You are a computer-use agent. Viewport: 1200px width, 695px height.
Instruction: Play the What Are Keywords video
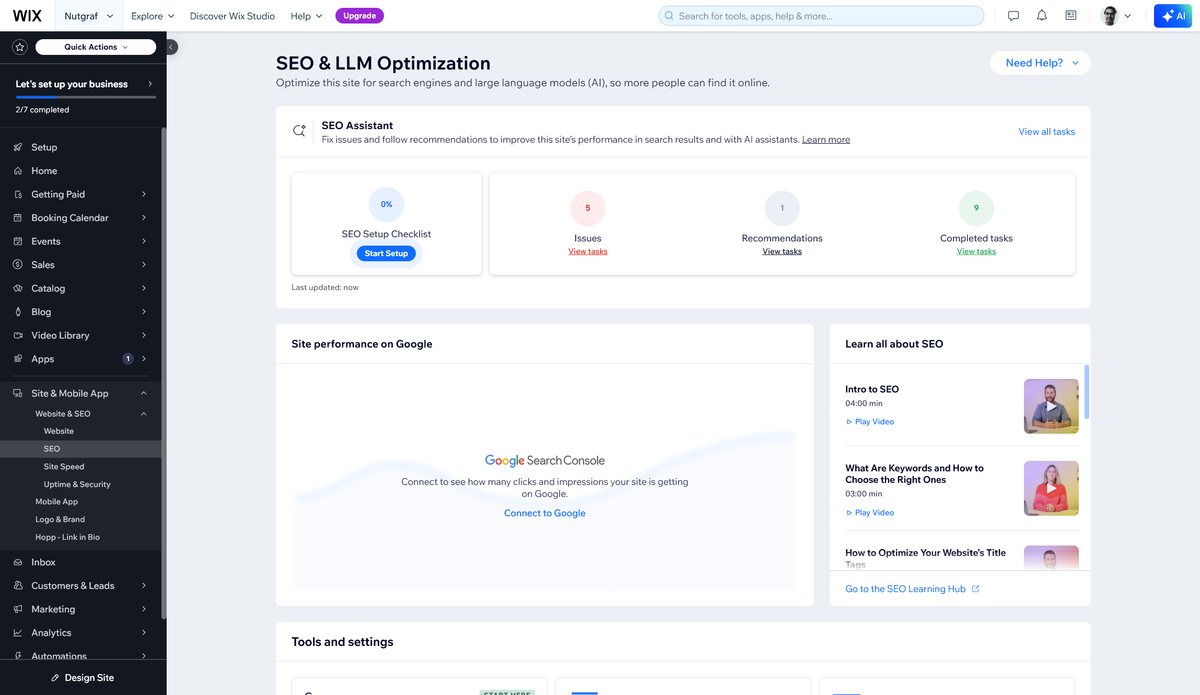tap(870, 513)
